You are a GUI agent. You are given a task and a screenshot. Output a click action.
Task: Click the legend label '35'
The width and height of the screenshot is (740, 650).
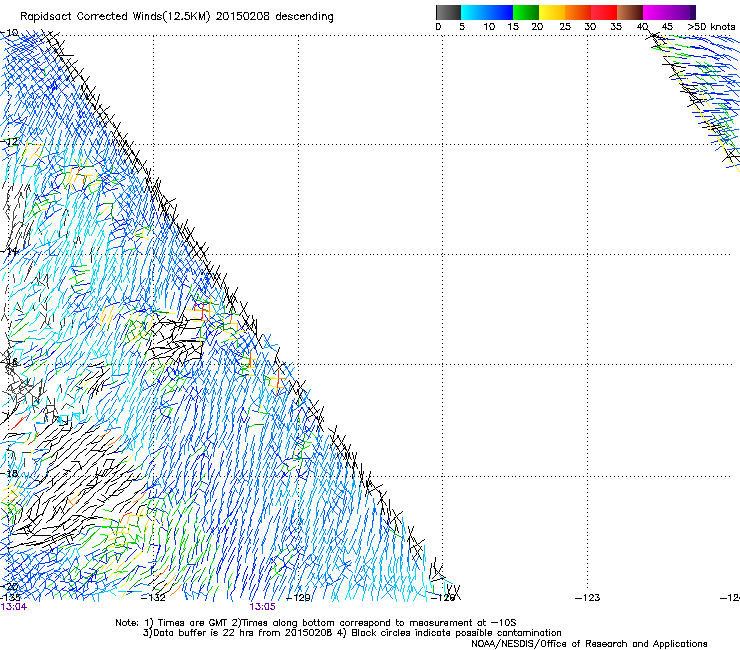[x=616, y=27]
